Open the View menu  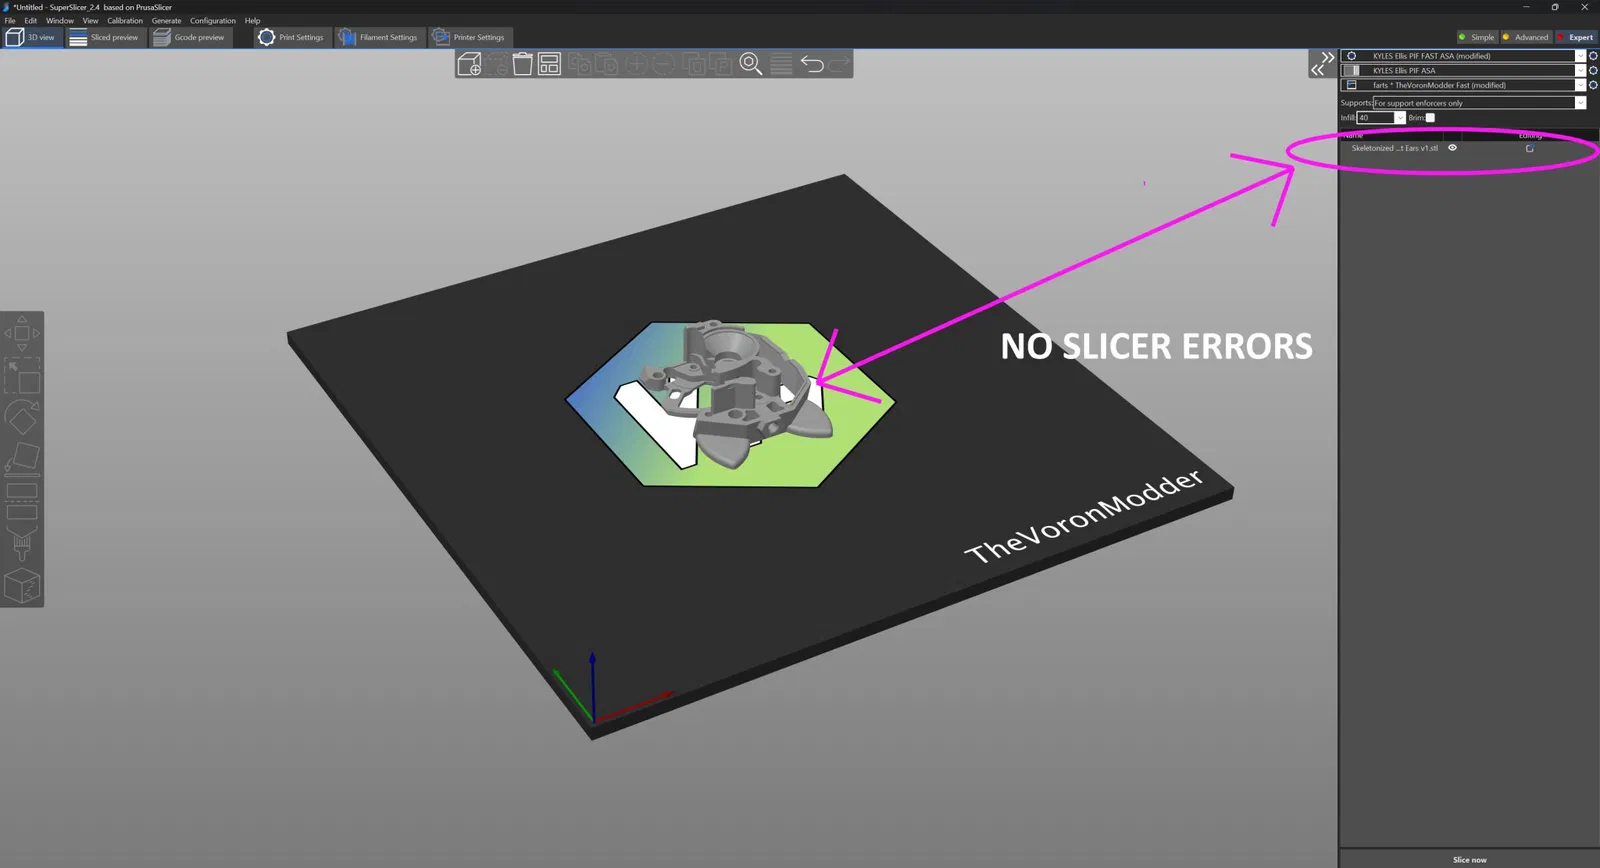[90, 20]
